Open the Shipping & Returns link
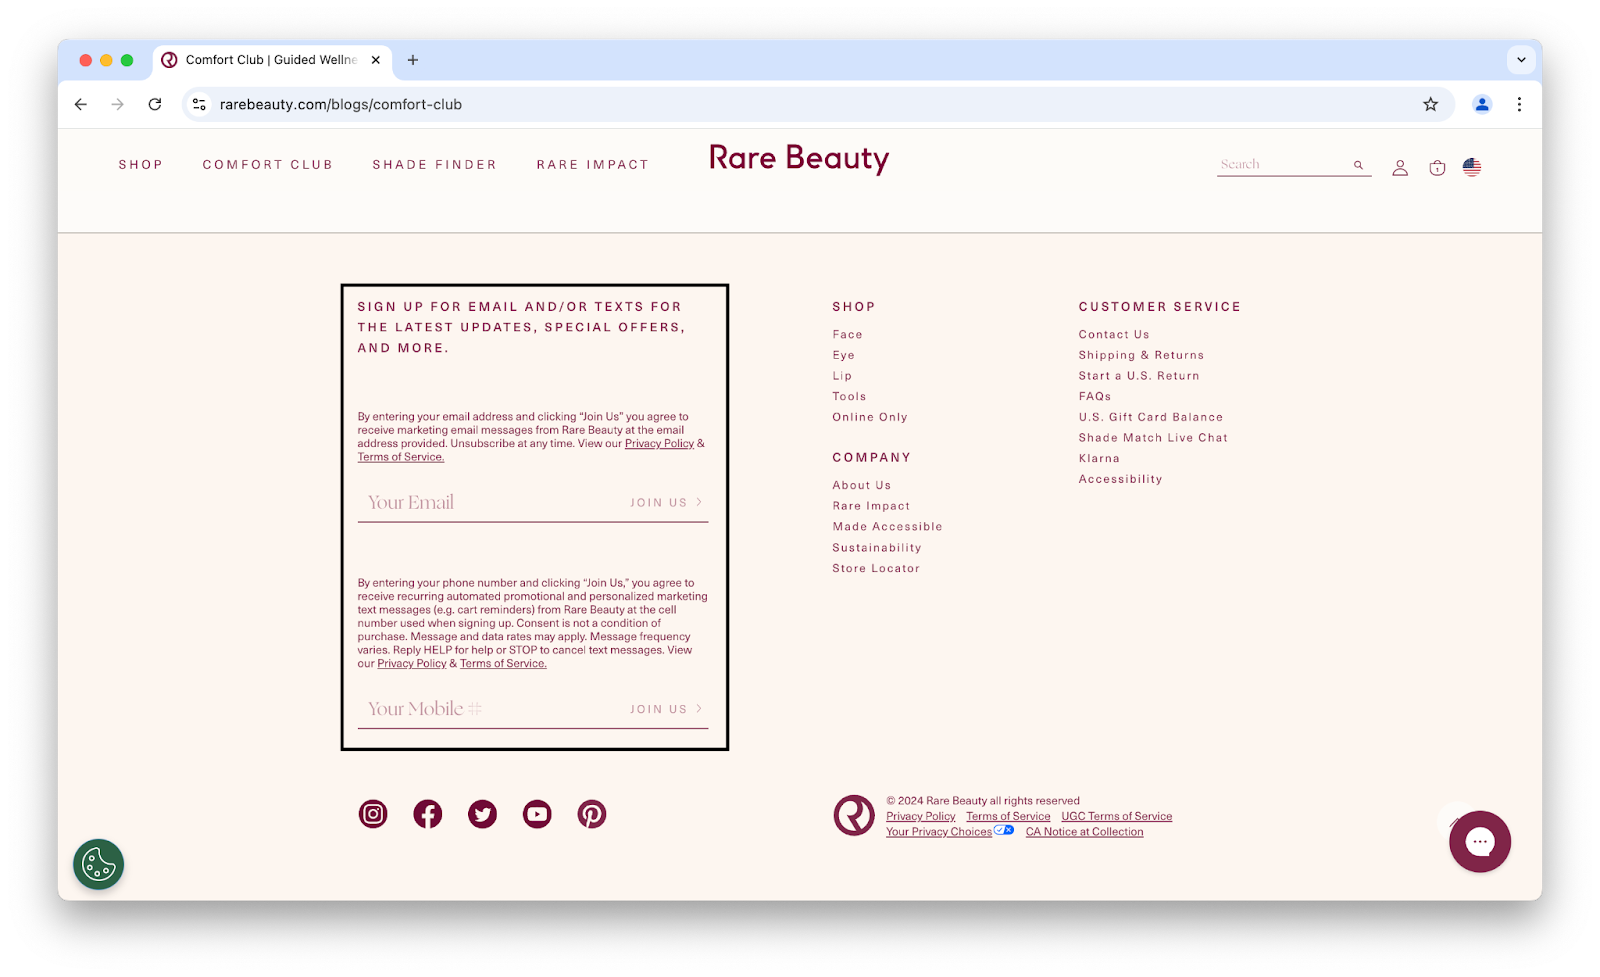Screen dimensions: 1600x977 pos(1142,355)
